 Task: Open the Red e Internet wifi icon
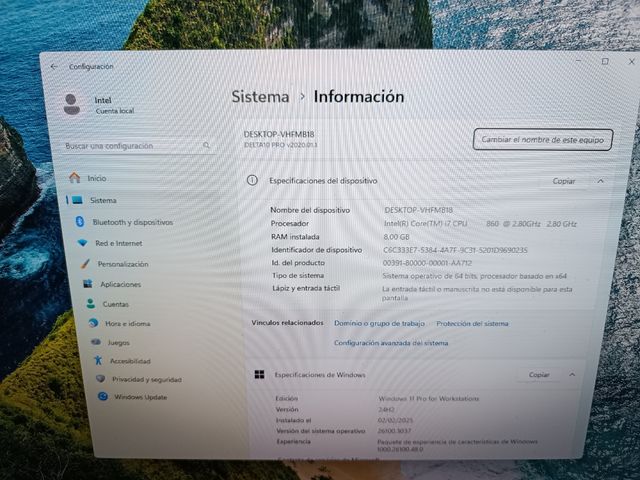[83, 243]
